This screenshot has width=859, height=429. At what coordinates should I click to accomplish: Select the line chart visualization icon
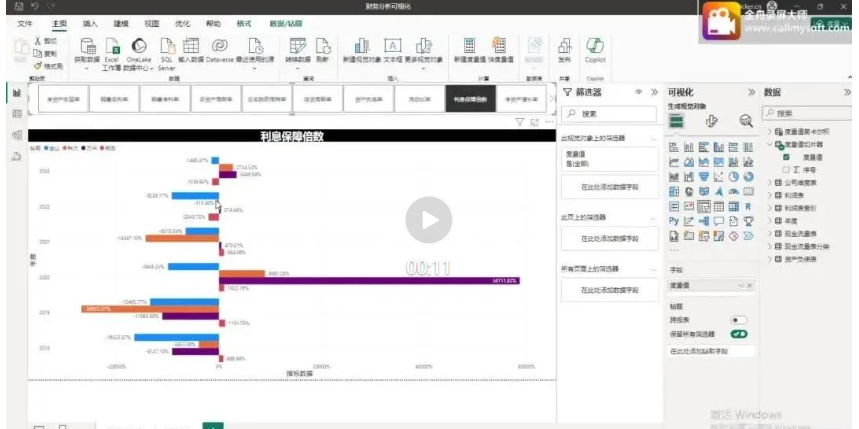click(674, 162)
